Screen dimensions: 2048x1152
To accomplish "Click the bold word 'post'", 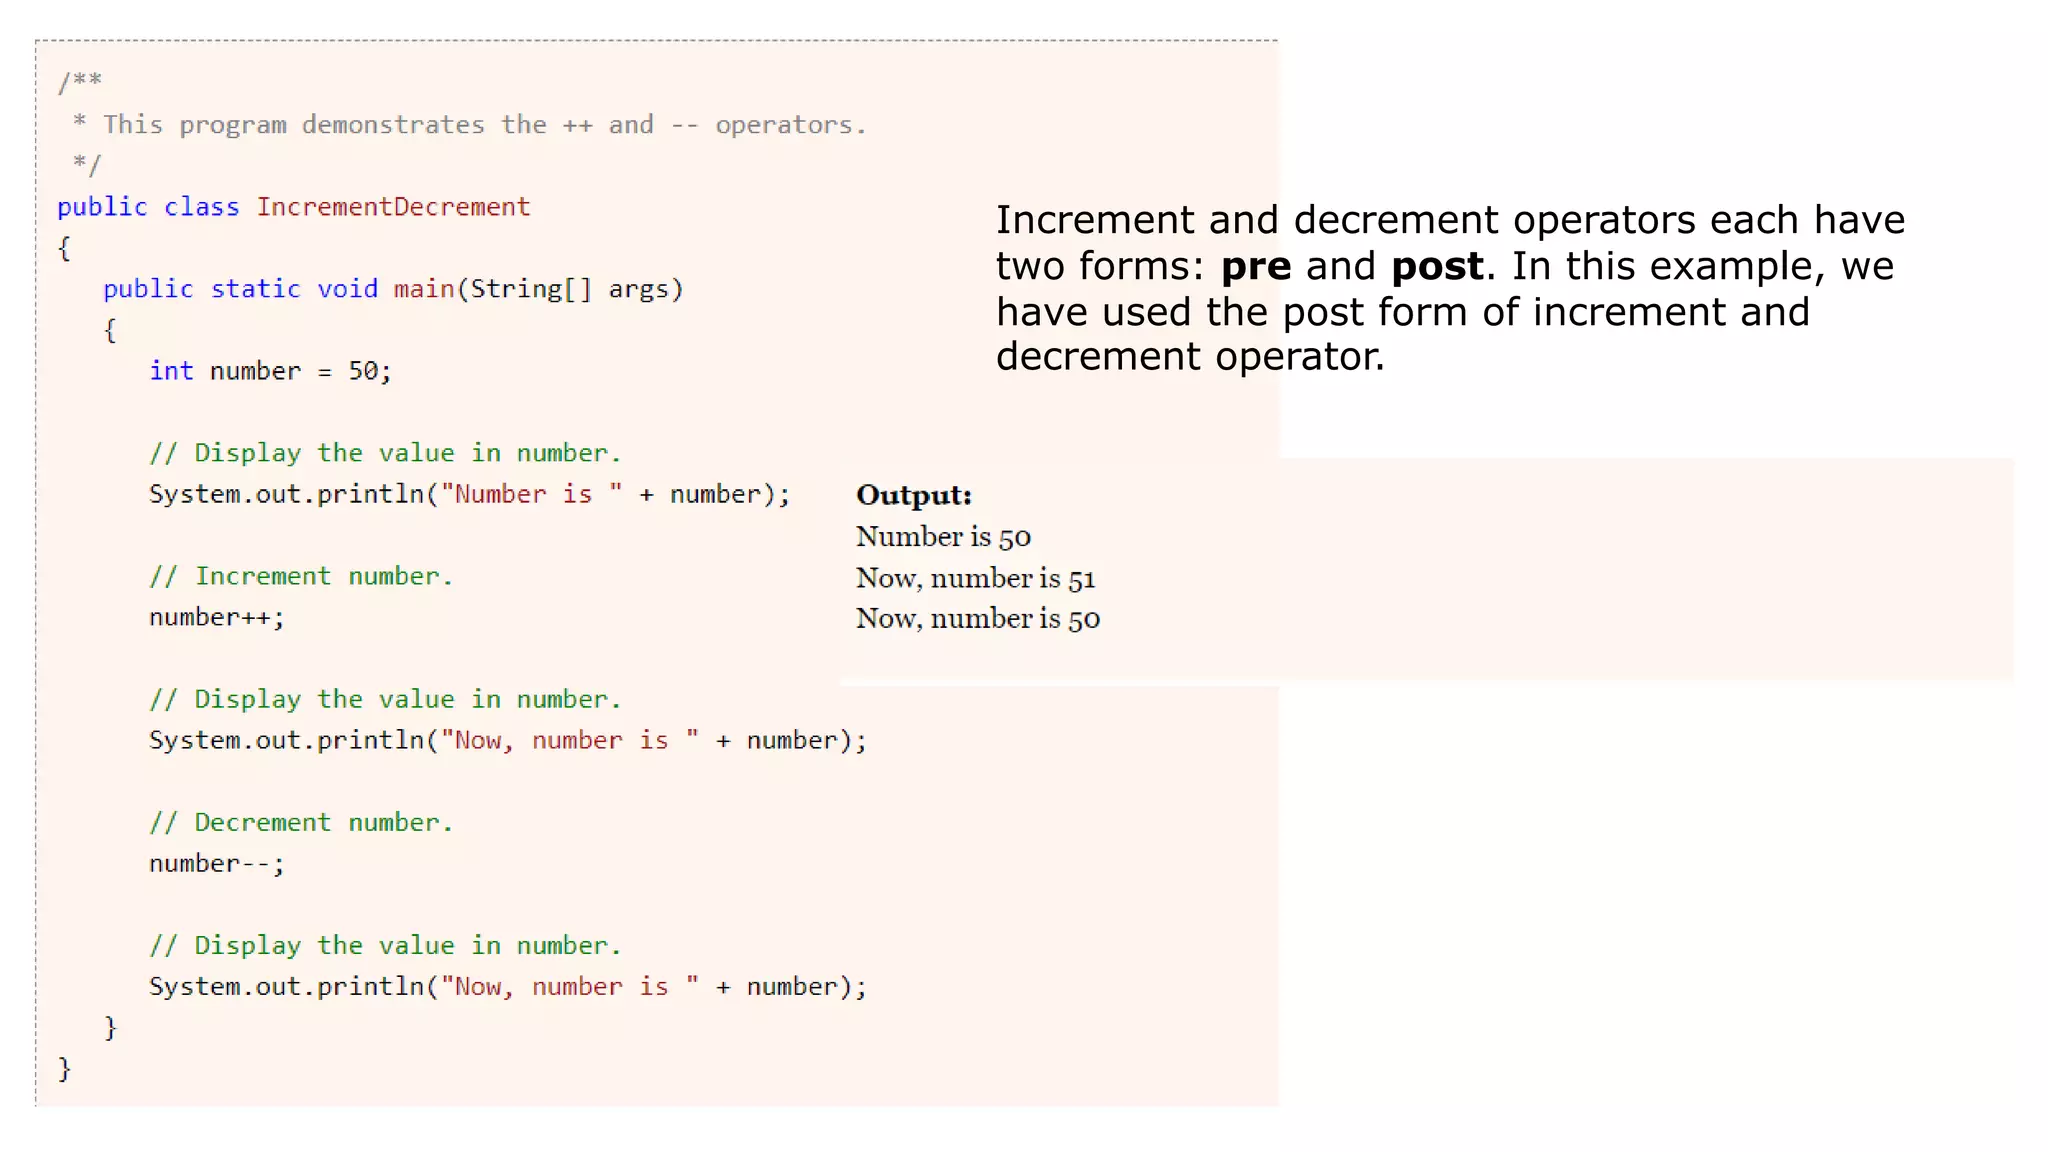I will (1437, 266).
